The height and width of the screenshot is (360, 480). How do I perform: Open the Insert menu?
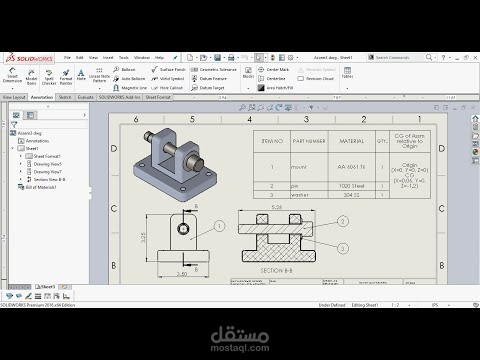pos(108,58)
